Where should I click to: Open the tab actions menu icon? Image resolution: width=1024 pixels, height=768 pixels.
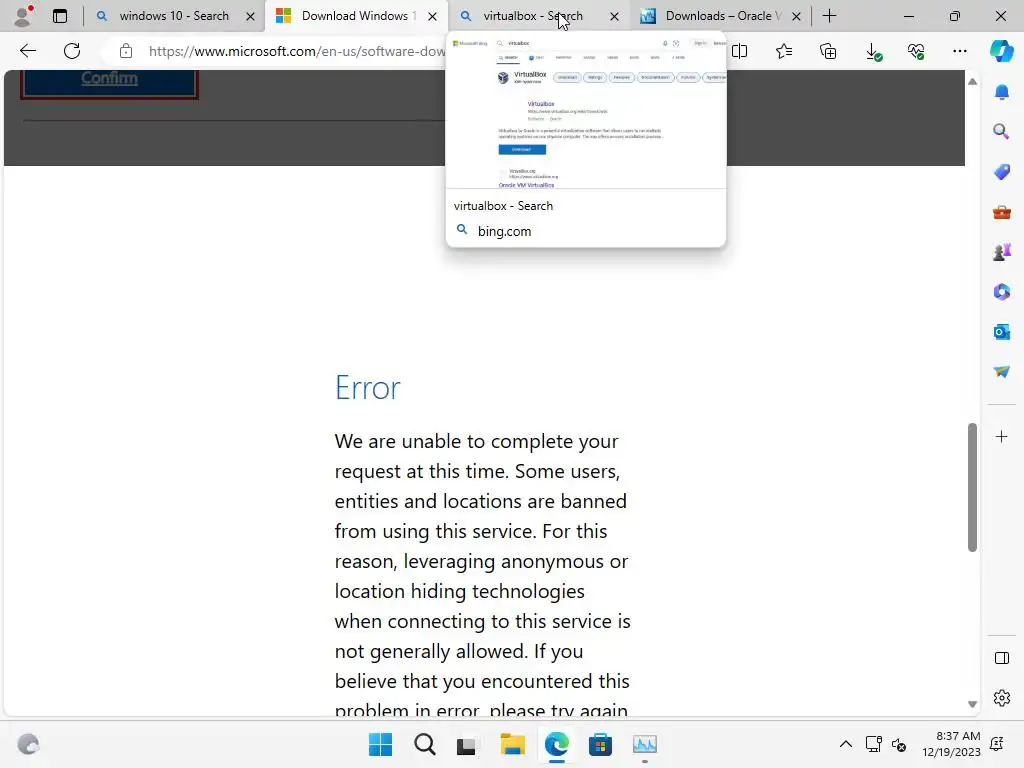(60, 16)
